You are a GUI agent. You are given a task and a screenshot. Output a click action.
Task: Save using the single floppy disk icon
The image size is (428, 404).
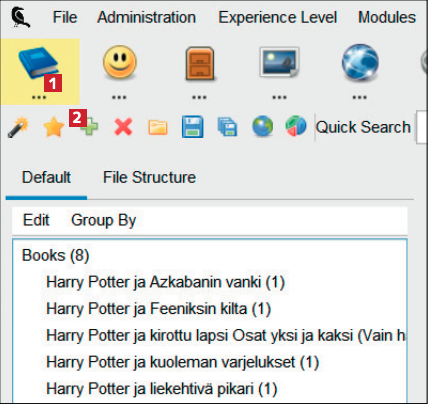192,127
